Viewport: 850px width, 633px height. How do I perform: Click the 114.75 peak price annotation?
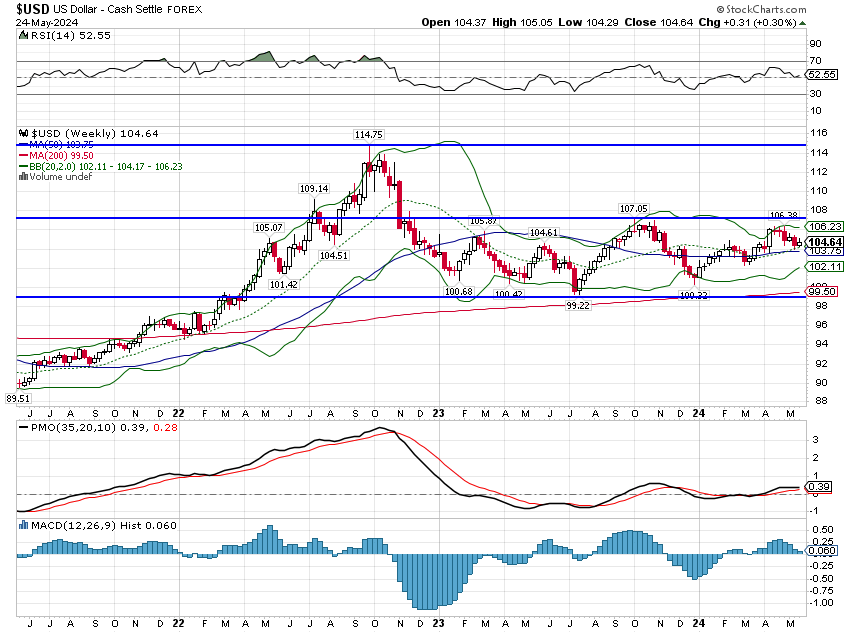click(x=368, y=135)
